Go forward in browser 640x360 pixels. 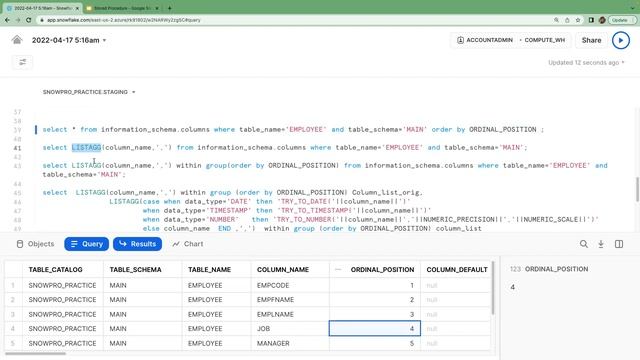click(x=18, y=20)
